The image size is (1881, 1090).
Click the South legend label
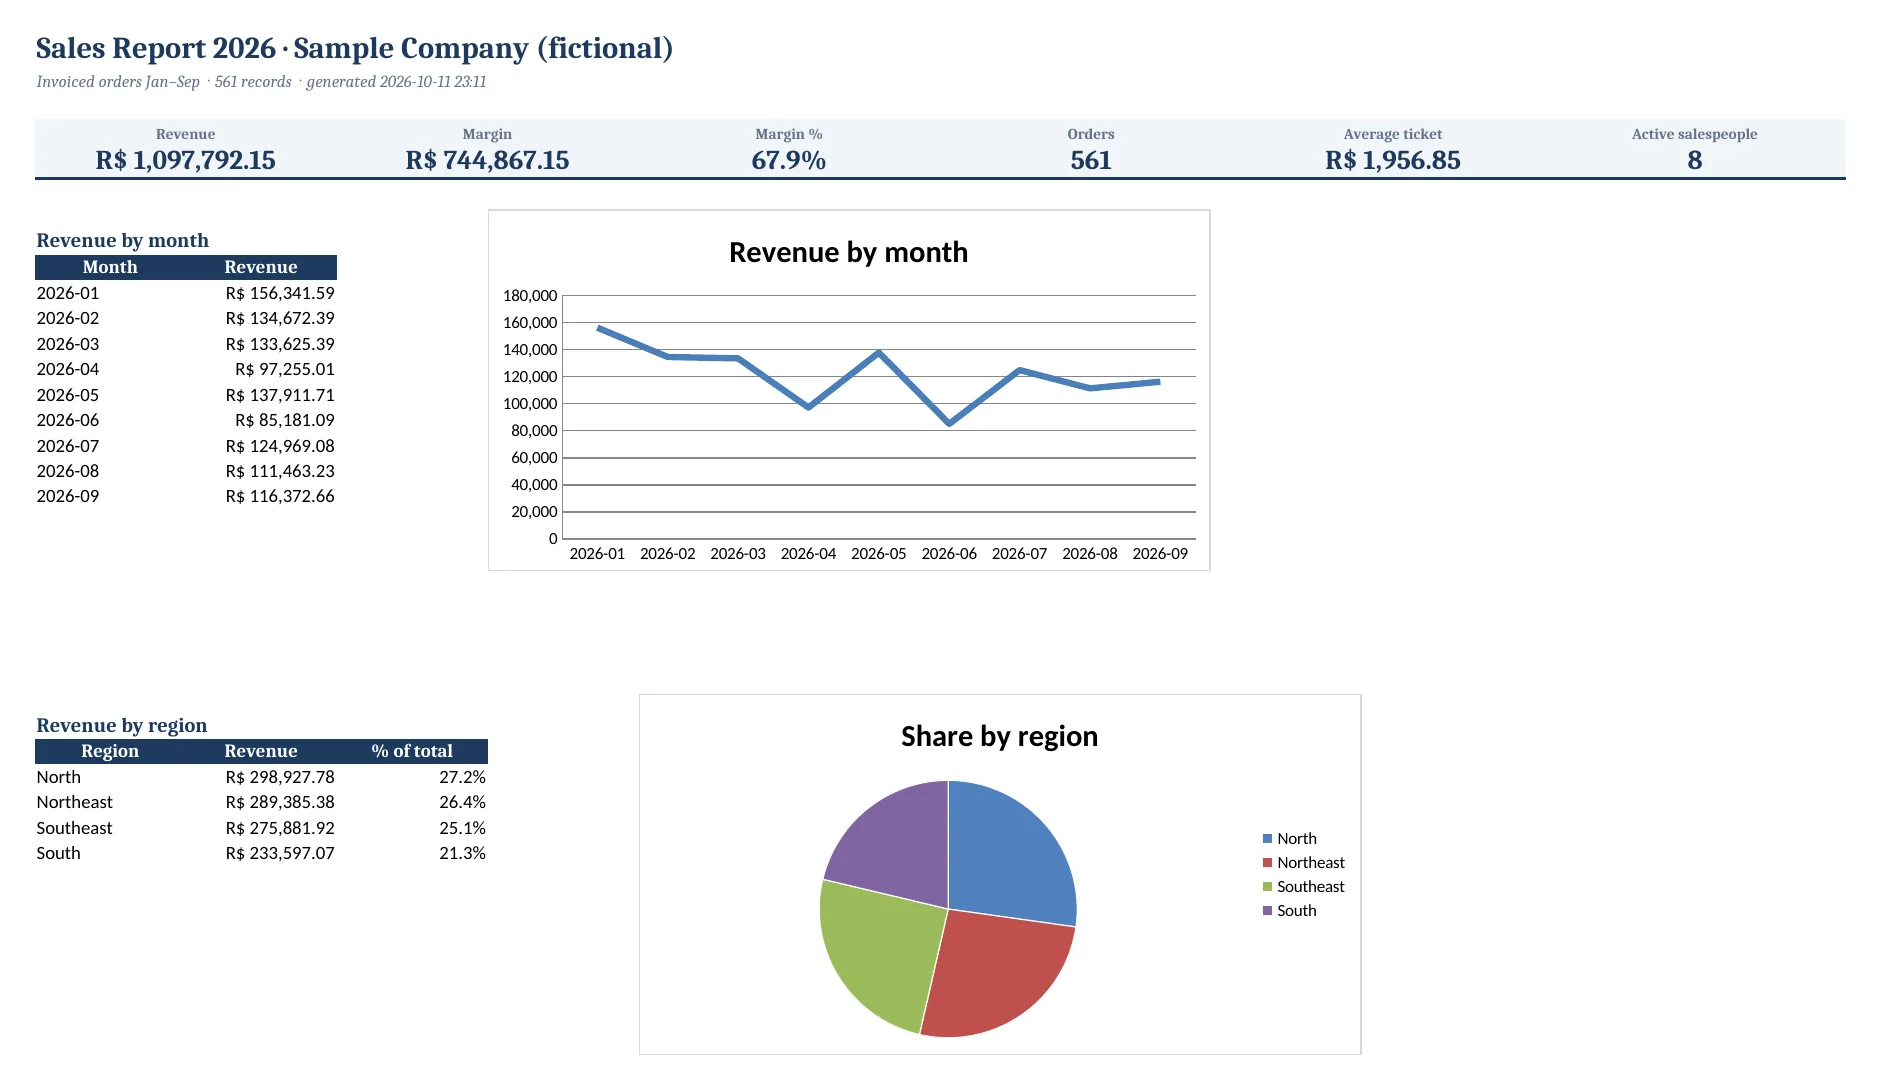pyautogui.click(x=1296, y=911)
